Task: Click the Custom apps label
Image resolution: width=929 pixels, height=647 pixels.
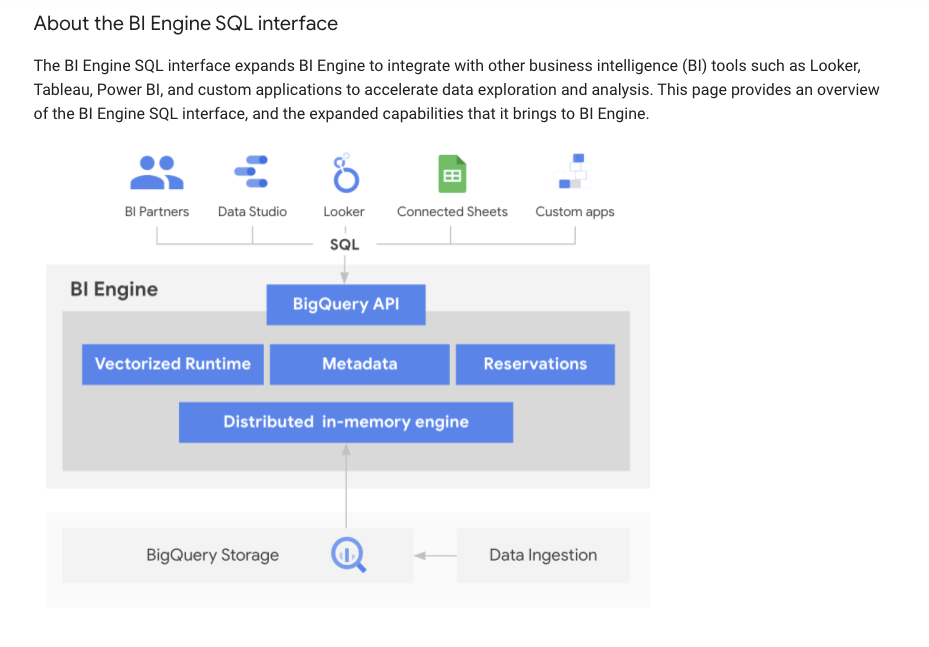Action: tap(575, 212)
